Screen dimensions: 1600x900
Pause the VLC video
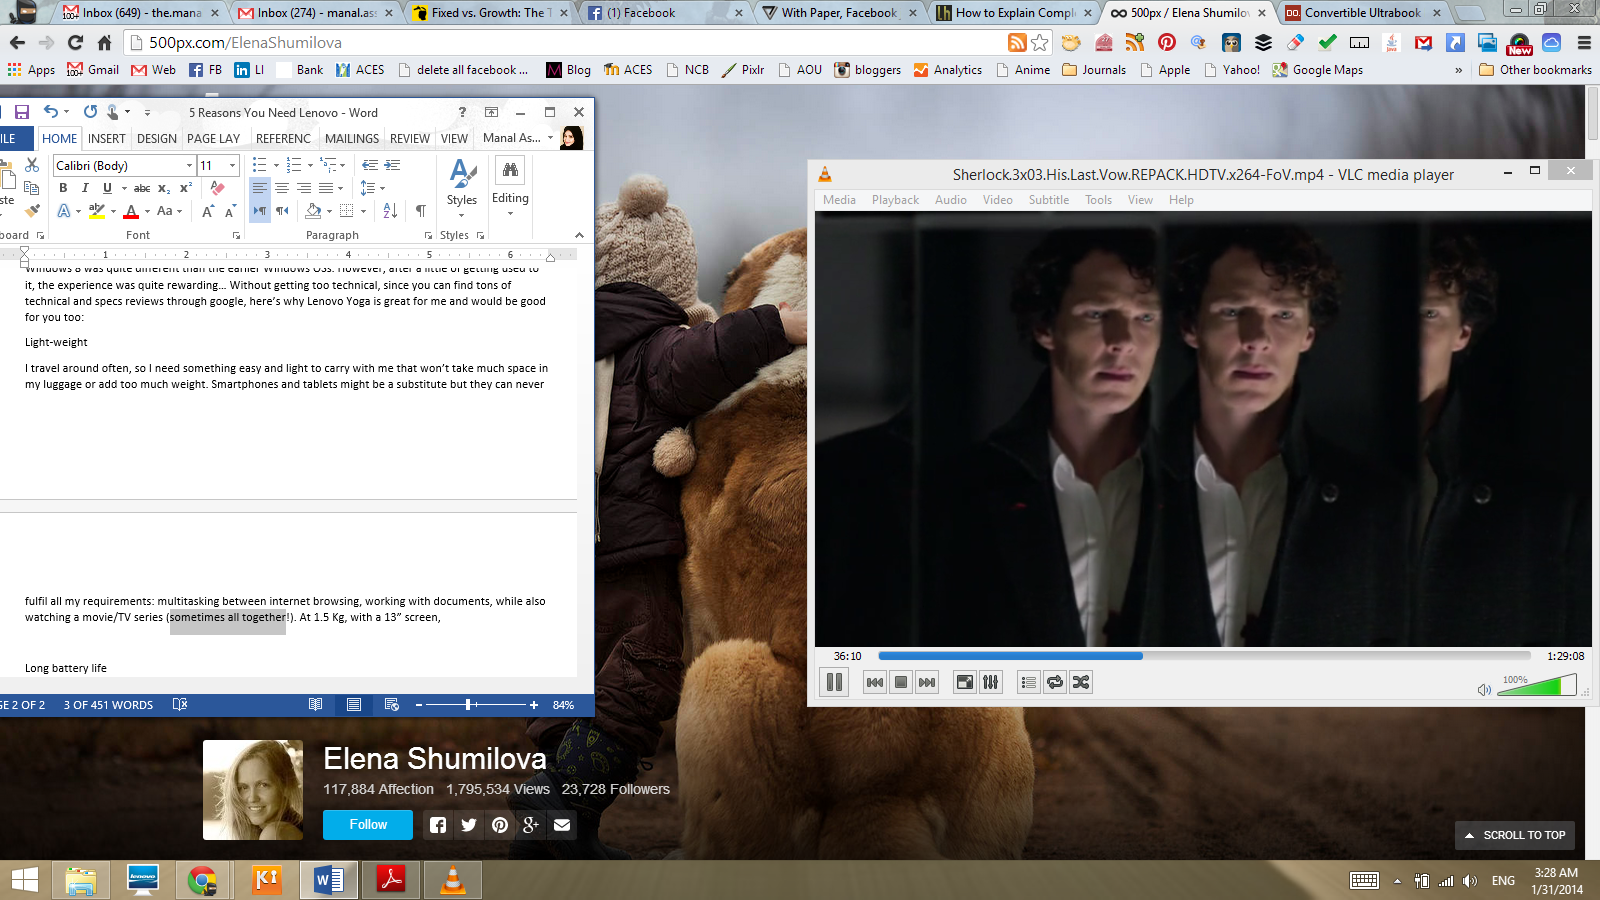coord(834,682)
